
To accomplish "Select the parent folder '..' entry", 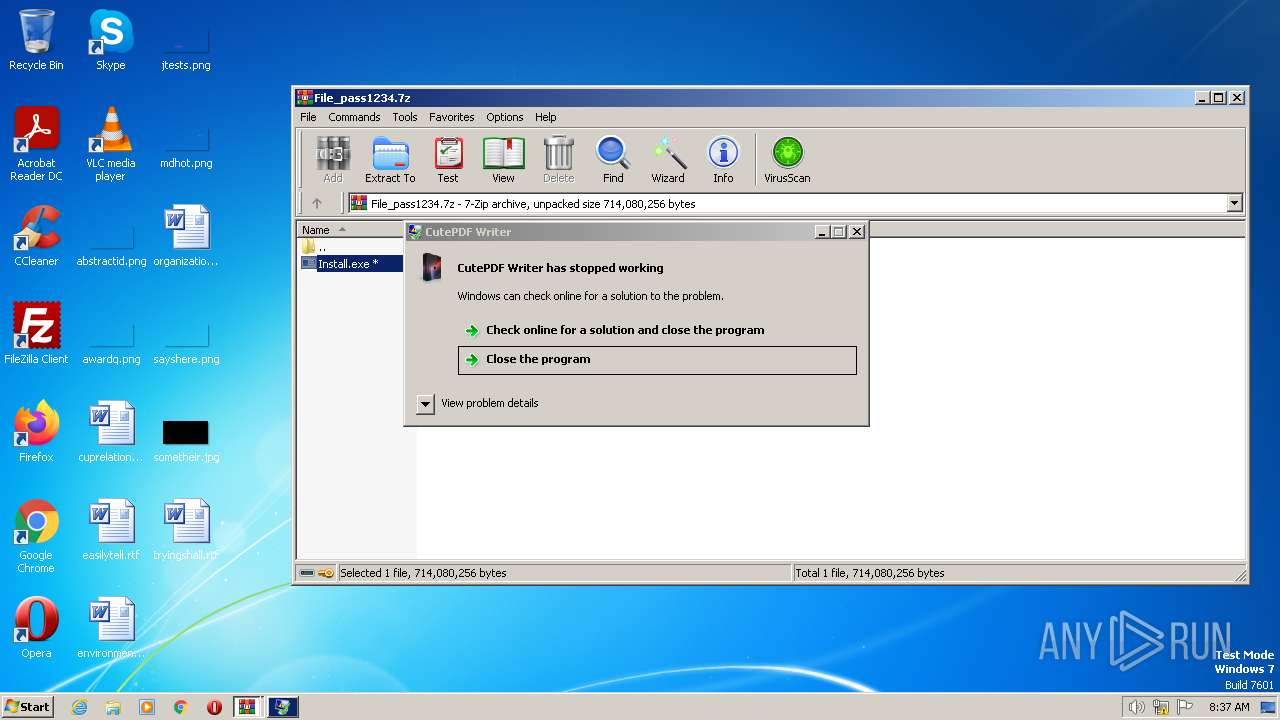I will pyautogui.click(x=315, y=246).
